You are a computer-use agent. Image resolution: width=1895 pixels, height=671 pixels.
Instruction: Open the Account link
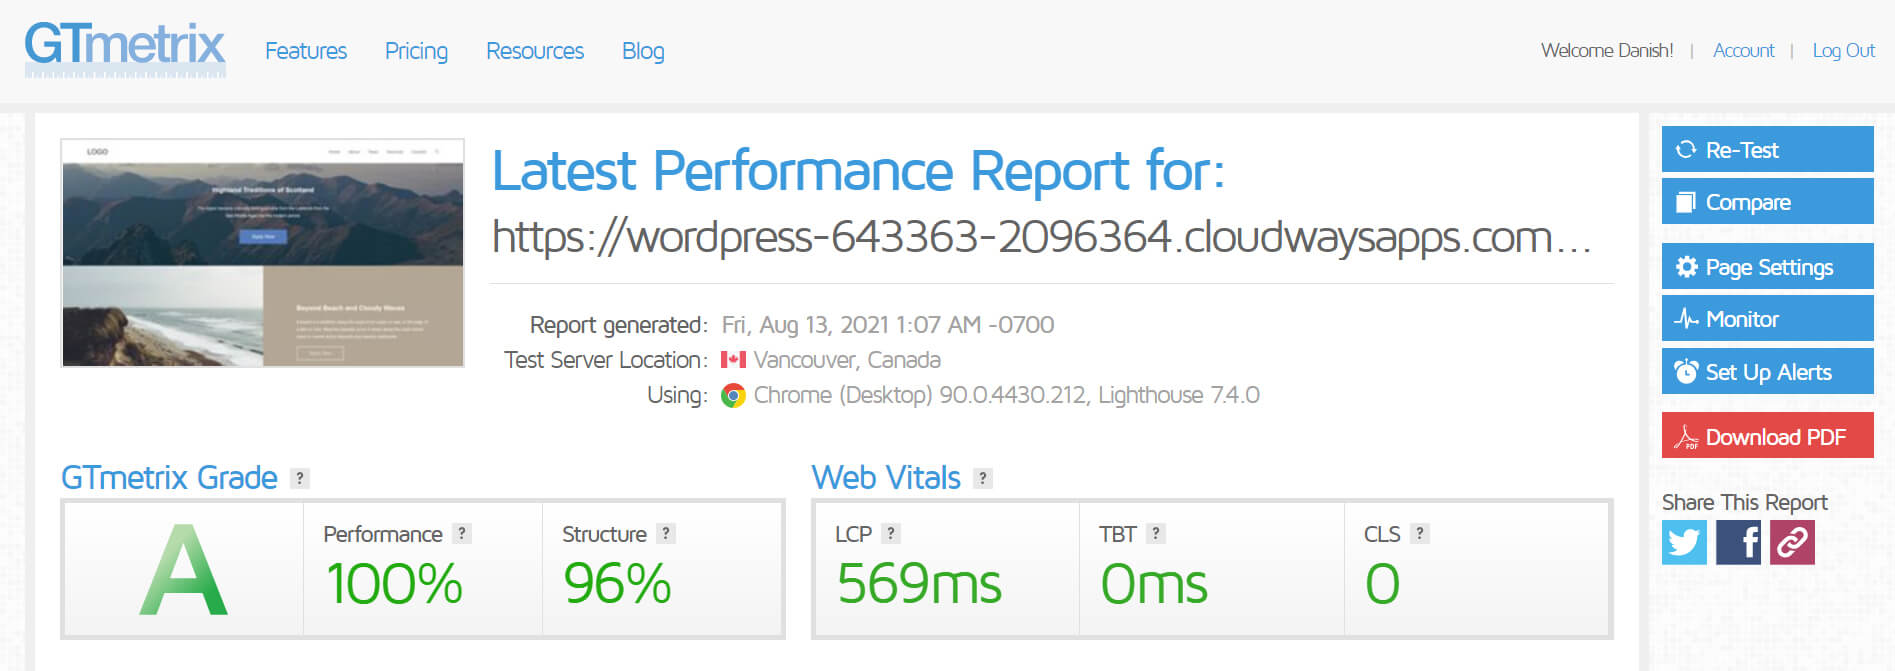pos(1744,50)
